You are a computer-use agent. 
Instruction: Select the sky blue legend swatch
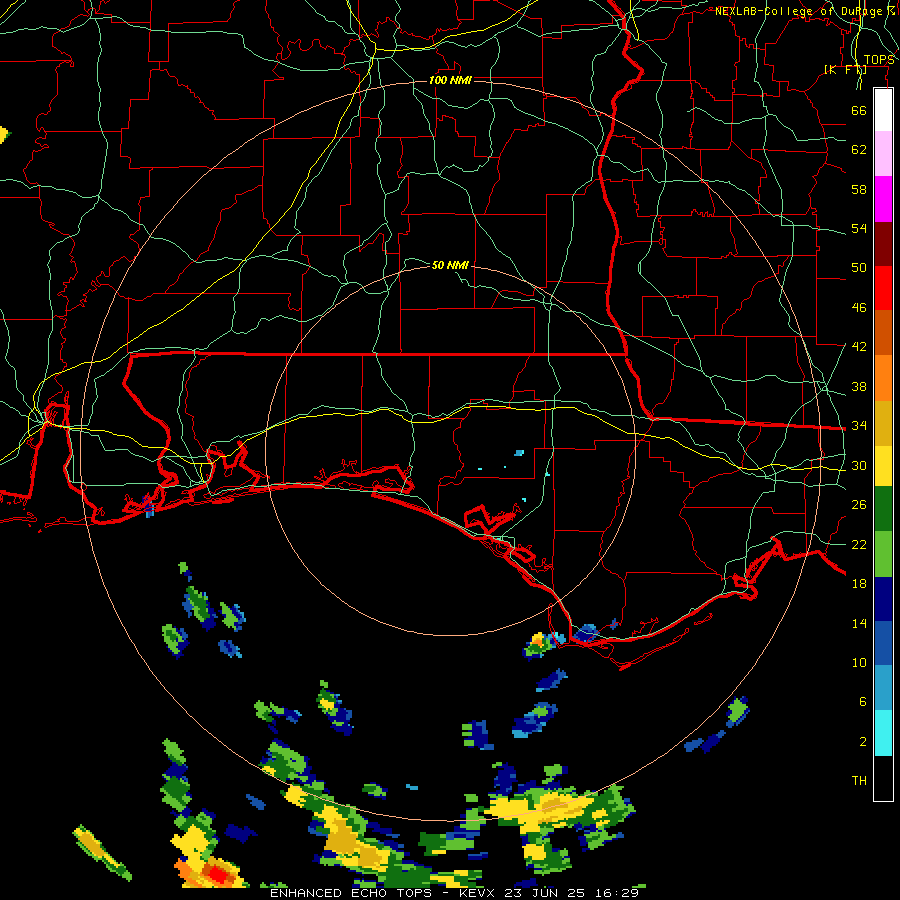tap(883, 688)
